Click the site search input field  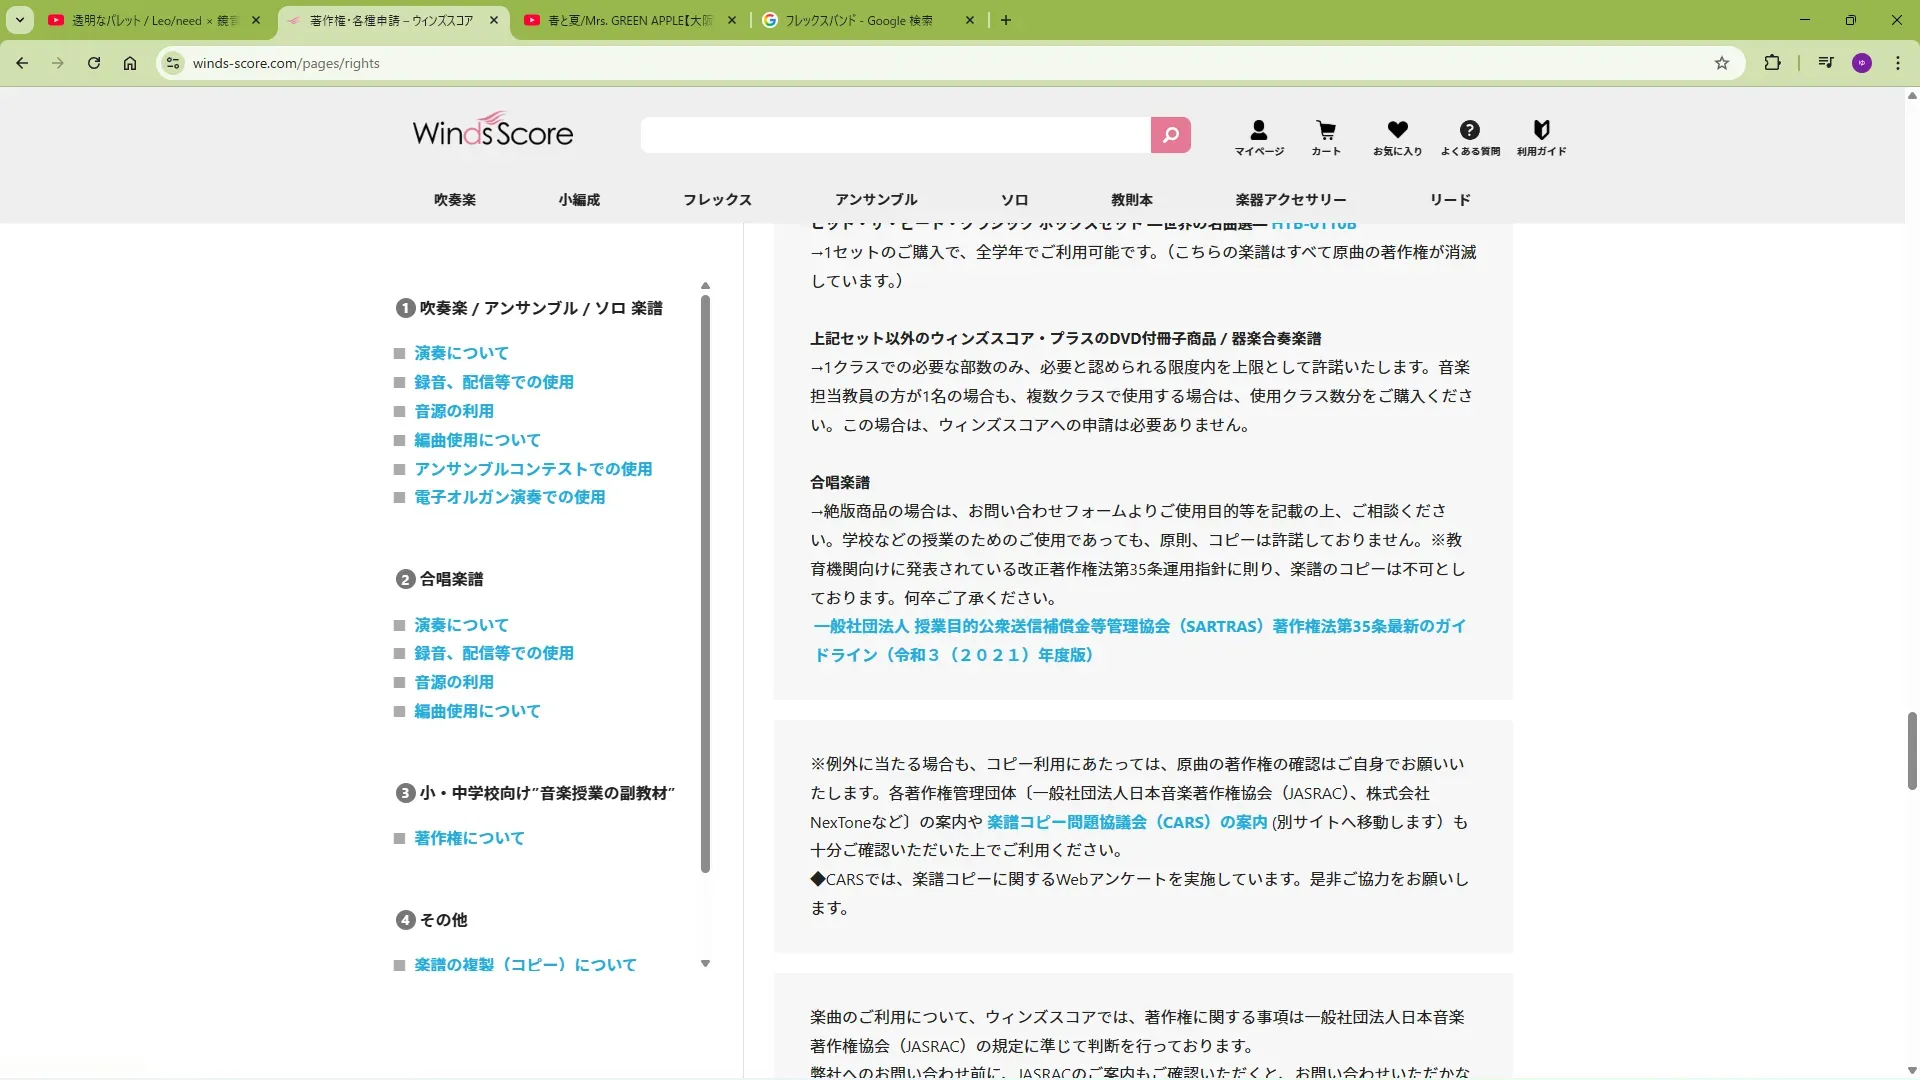(x=895, y=135)
